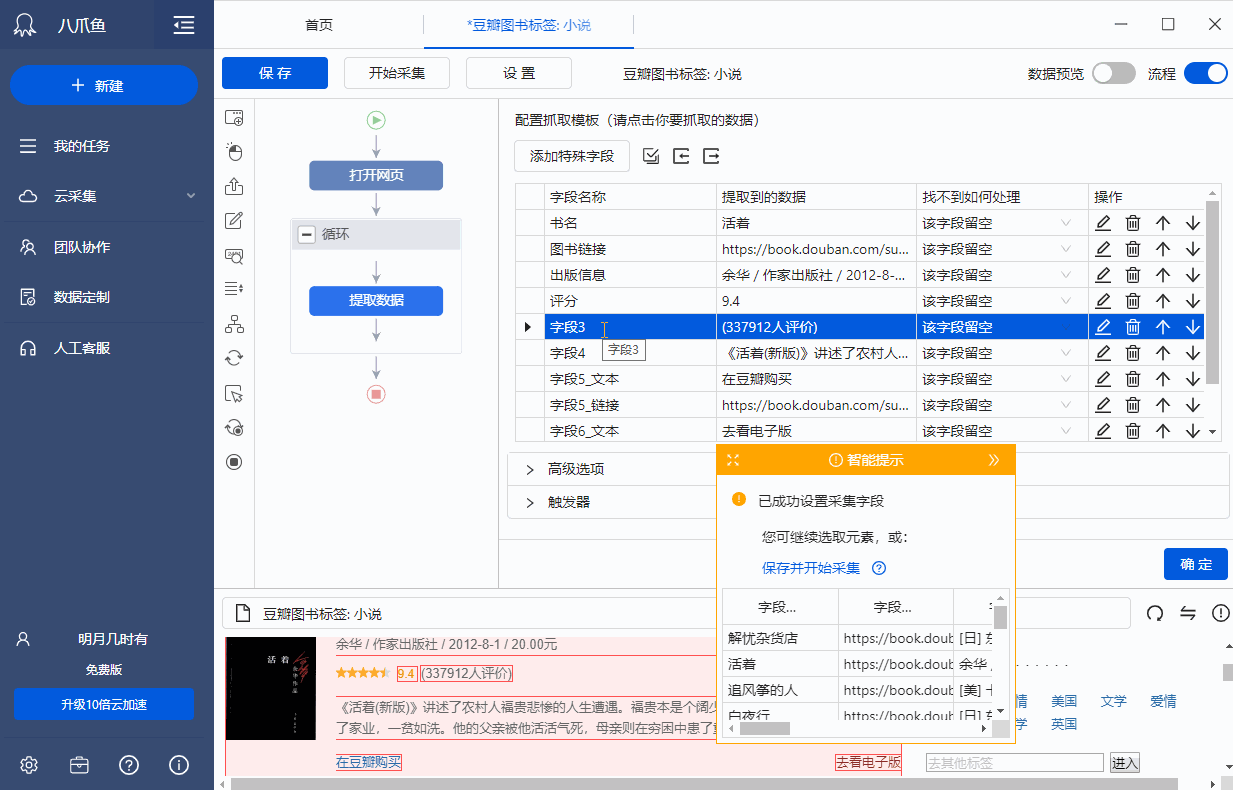Click 升级10倍云加速 button

(104, 704)
